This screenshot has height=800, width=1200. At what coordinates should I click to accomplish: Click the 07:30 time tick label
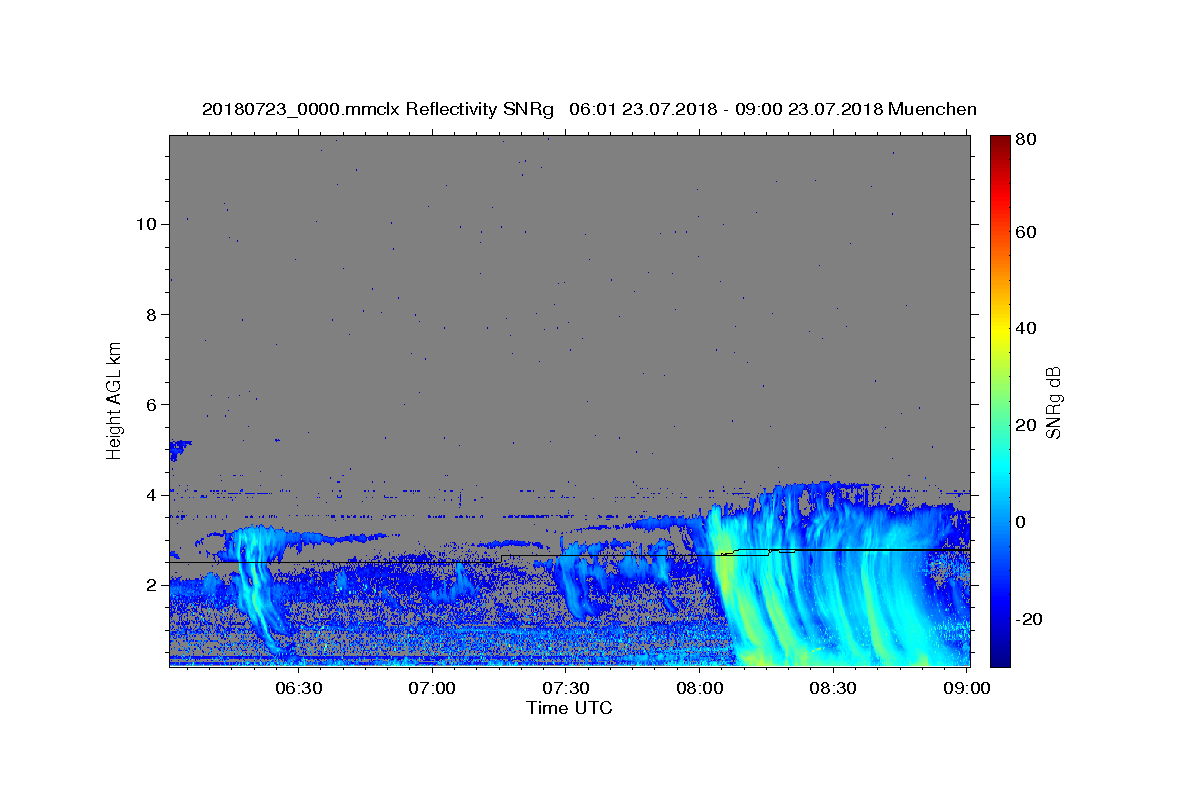(x=565, y=688)
